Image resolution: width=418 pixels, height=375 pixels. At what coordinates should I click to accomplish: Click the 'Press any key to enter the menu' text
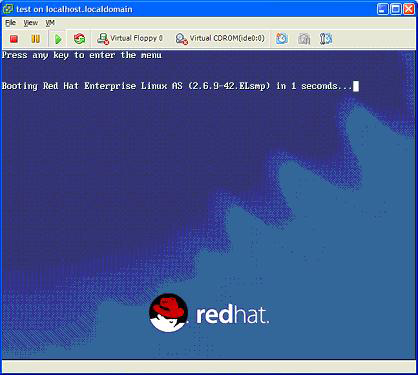point(82,55)
